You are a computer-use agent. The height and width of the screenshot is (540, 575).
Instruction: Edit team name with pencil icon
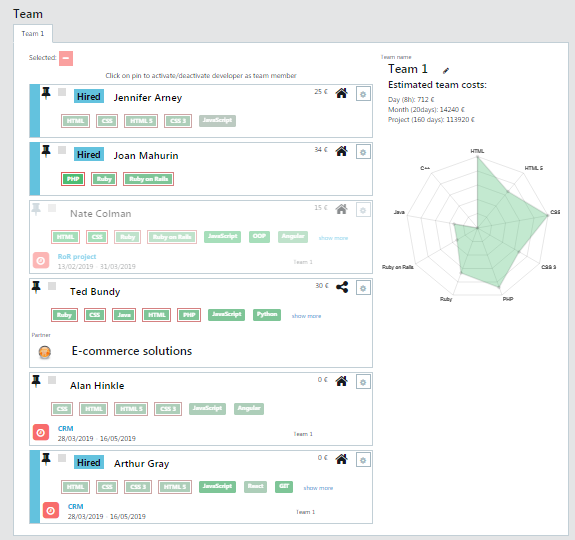click(446, 70)
